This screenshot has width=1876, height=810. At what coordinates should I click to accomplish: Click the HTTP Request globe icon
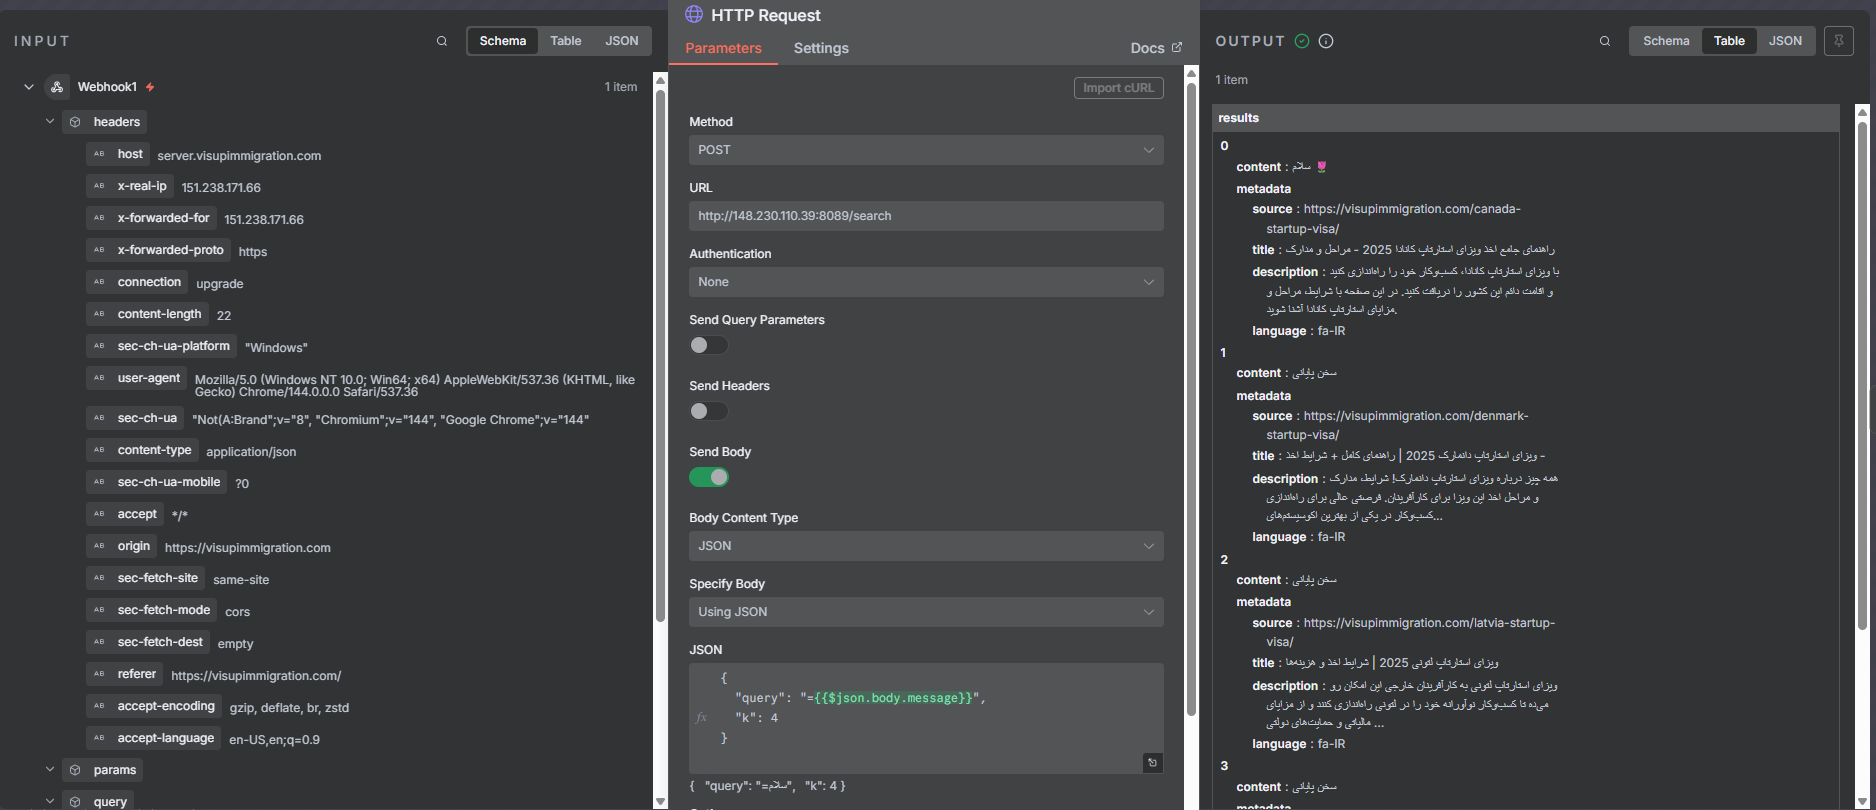[694, 15]
